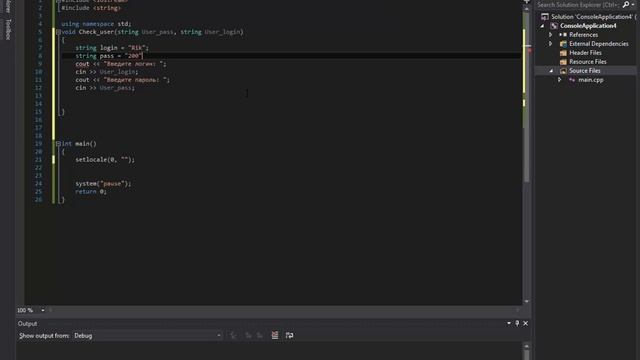Click the system("pause") line
This screenshot has width=640, height=360.
(x=103, y=184)
